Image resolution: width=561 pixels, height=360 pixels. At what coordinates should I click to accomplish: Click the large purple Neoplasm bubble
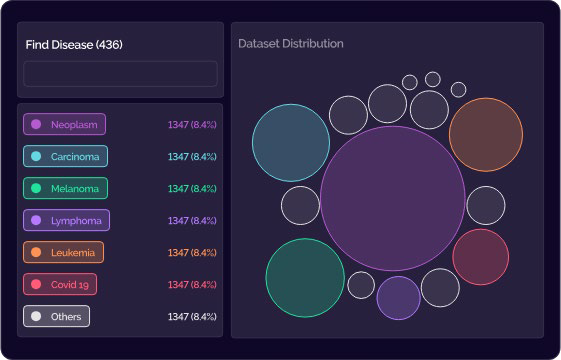[393, 198]
